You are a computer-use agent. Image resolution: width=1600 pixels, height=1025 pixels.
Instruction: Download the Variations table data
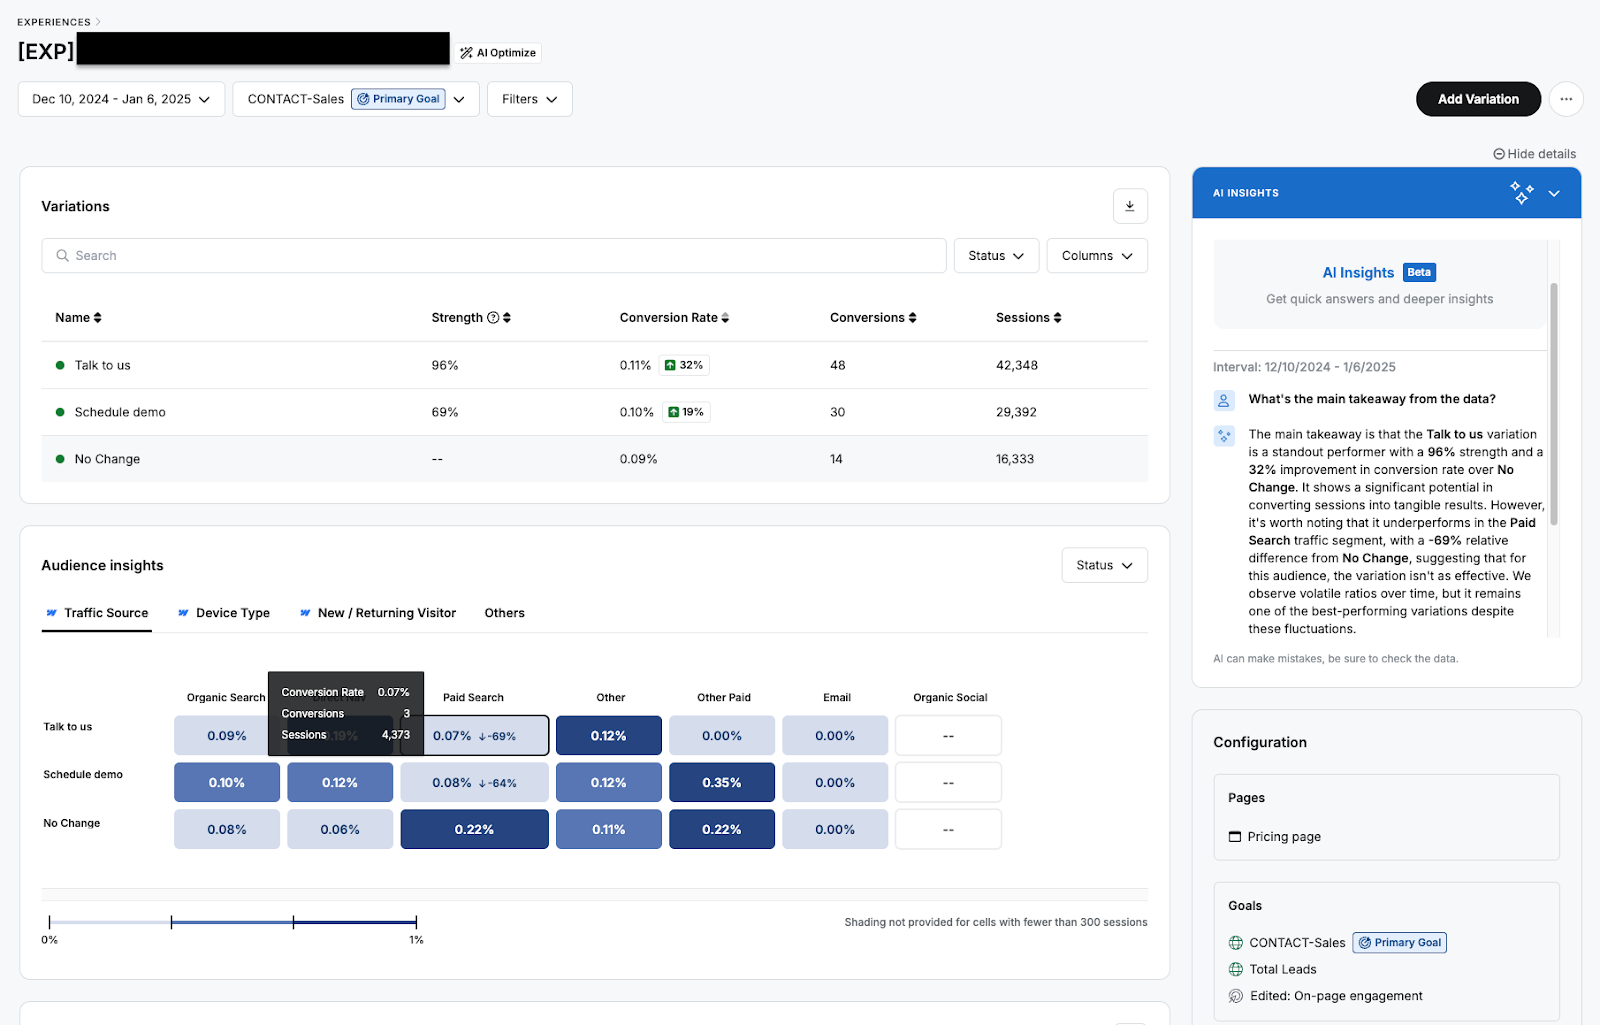pyautogui.click(x=1130, y=206)
